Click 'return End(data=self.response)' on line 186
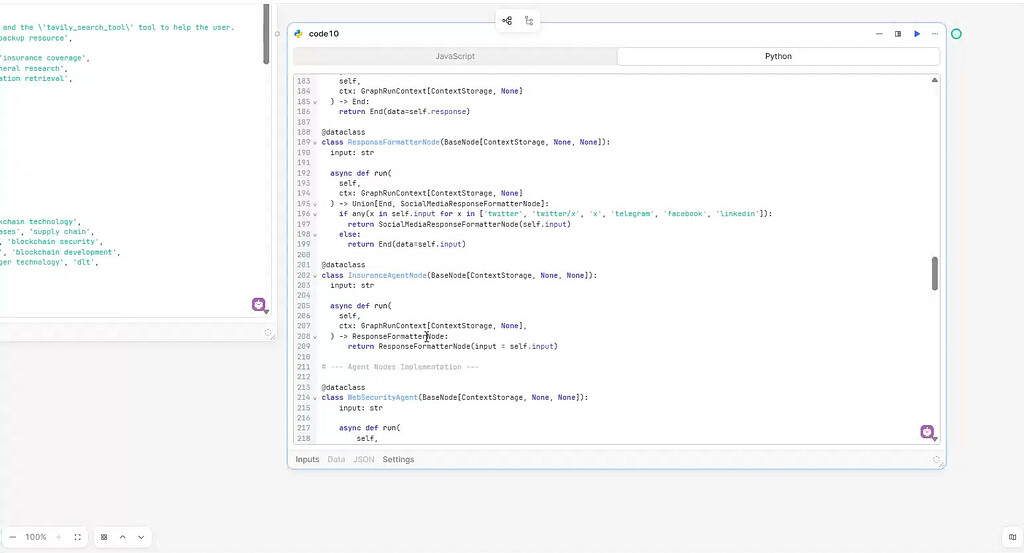 coord(404,112)
